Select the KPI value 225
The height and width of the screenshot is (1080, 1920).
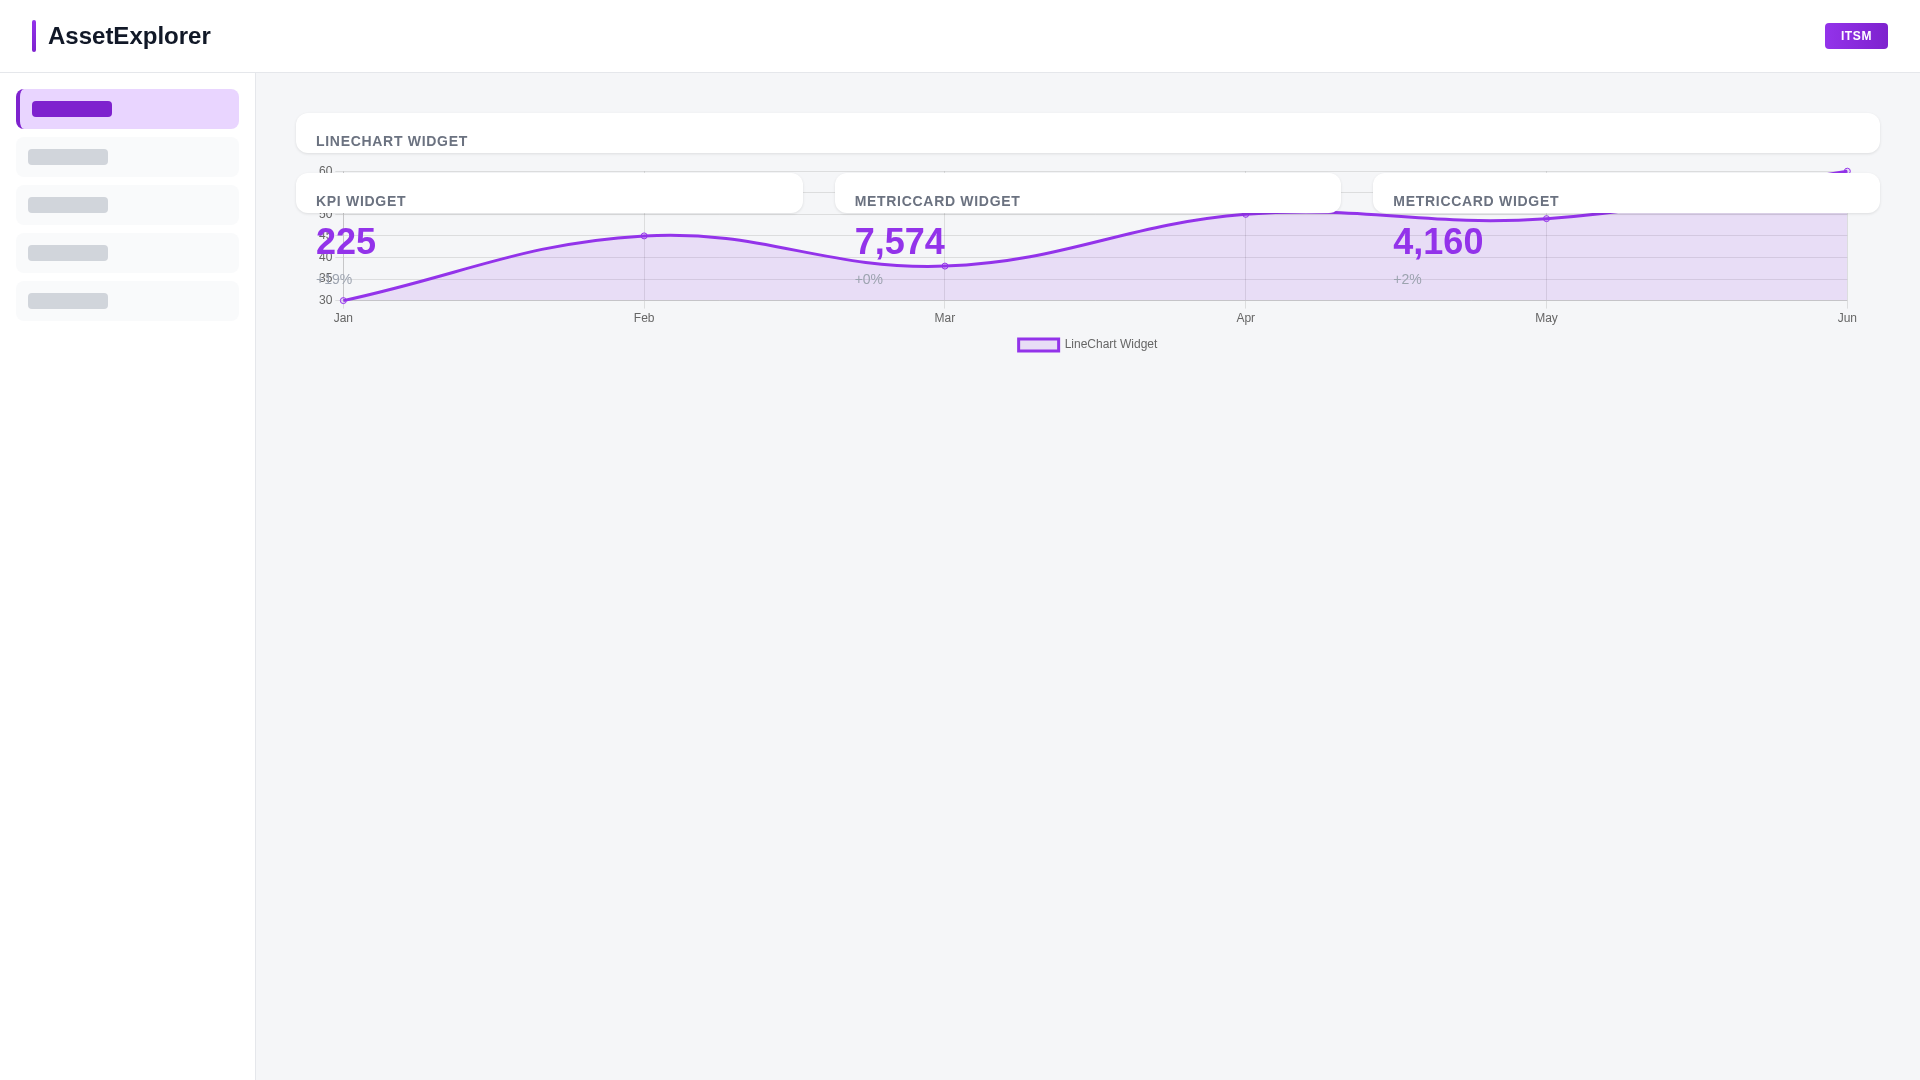[345, 241]
